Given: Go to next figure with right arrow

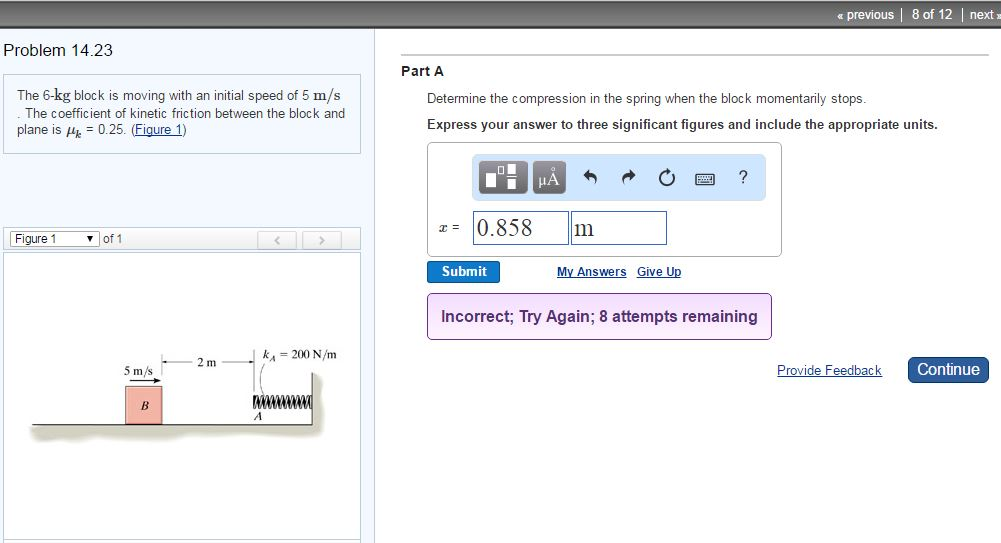Looking at the screenshot, I should [x=321, y=240].
